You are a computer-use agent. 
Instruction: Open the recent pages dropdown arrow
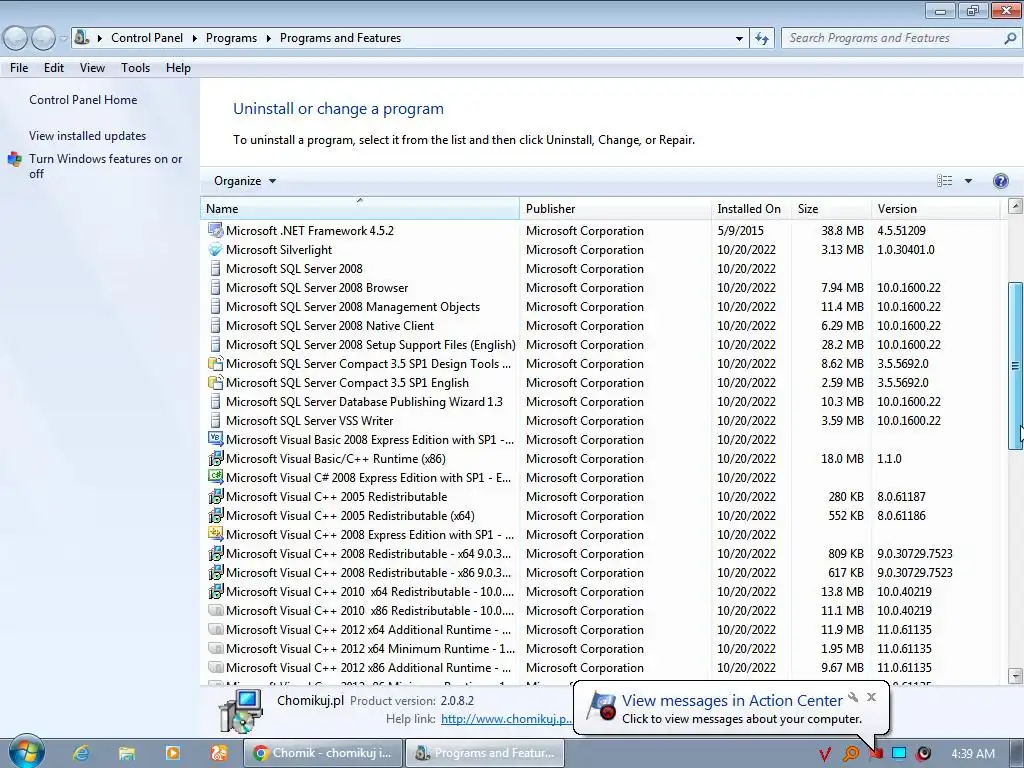click(63, 38)
